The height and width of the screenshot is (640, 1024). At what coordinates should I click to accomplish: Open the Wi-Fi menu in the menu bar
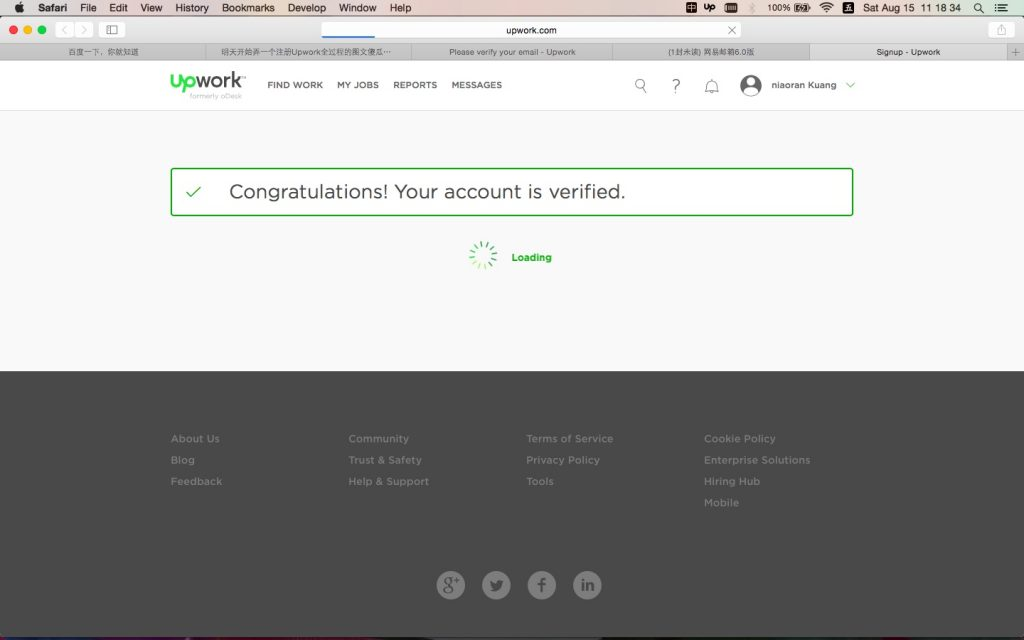(827, 8)
